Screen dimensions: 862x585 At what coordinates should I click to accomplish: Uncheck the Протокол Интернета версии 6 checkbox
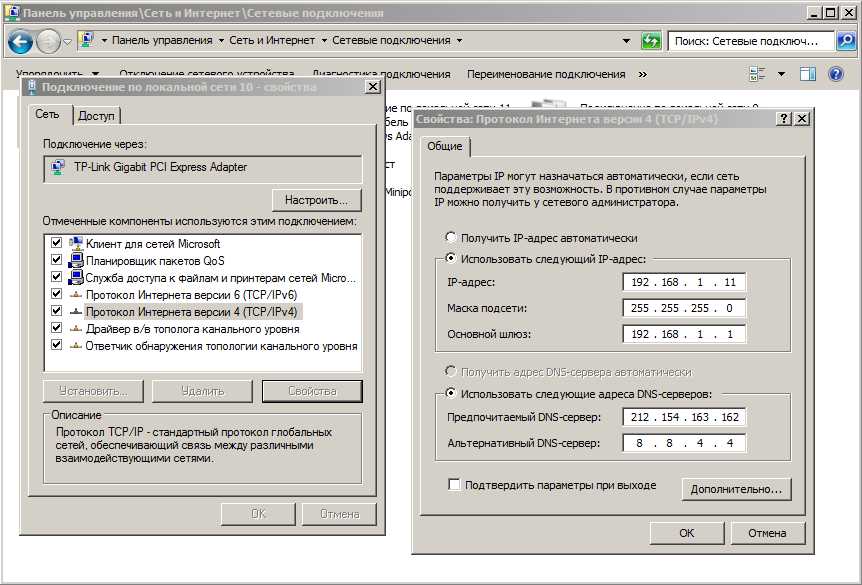pyautogui.click(x=57, y=294)
